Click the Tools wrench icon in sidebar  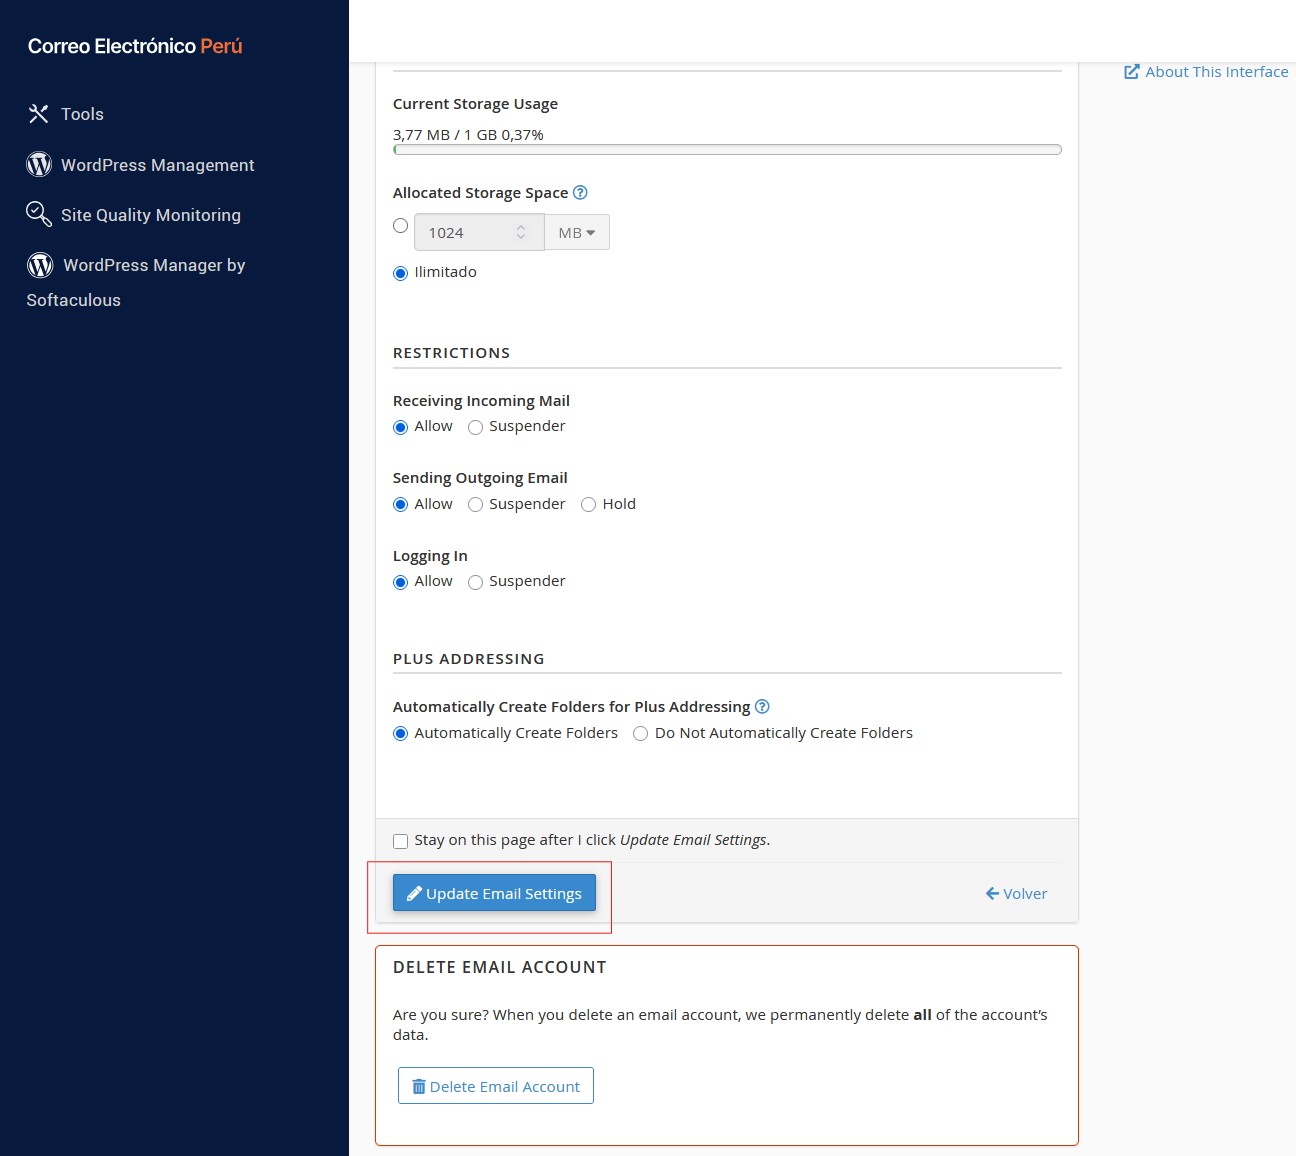click(x=39, y=114)
